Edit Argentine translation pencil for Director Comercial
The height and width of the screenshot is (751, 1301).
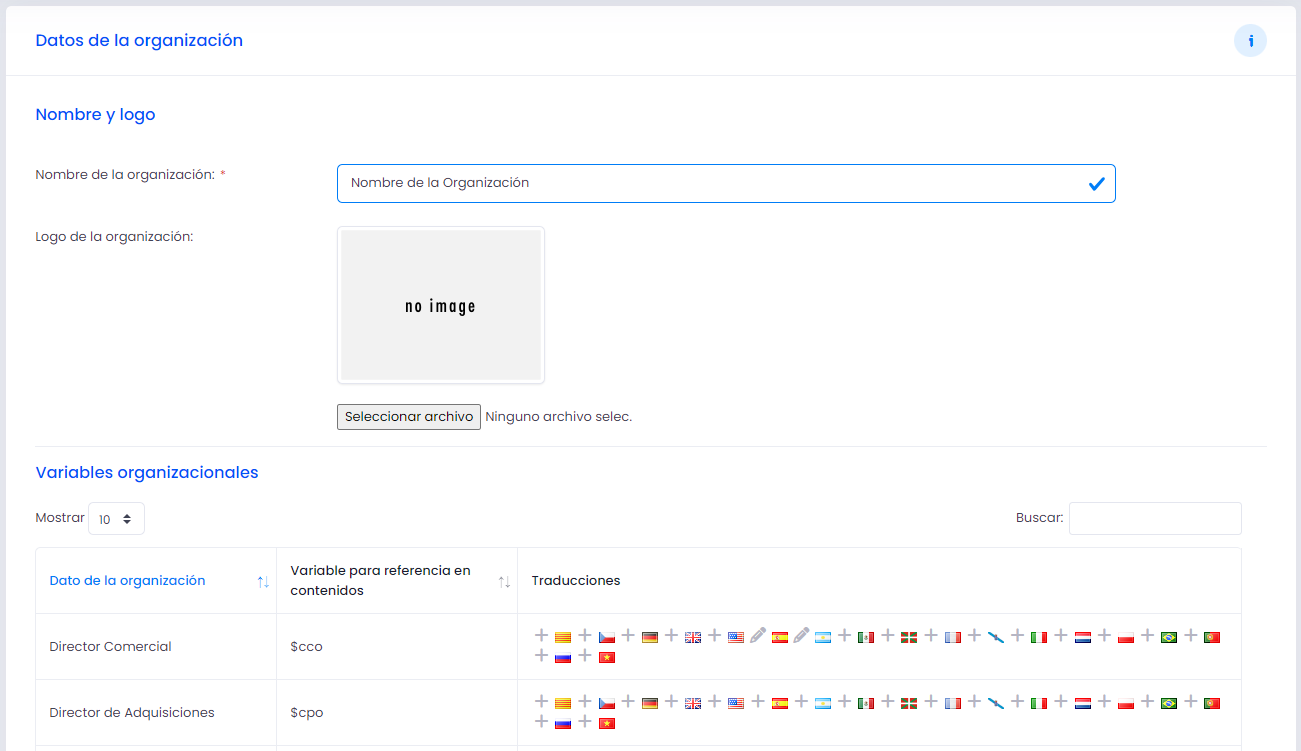801,636
